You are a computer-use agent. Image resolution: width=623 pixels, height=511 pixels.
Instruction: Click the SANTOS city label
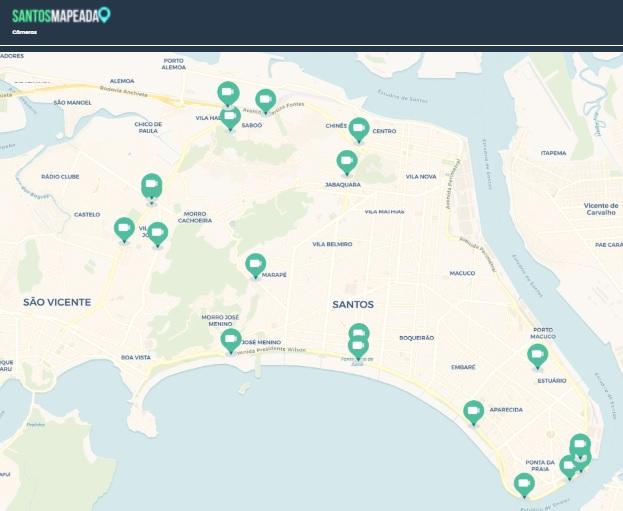point(353,304)
